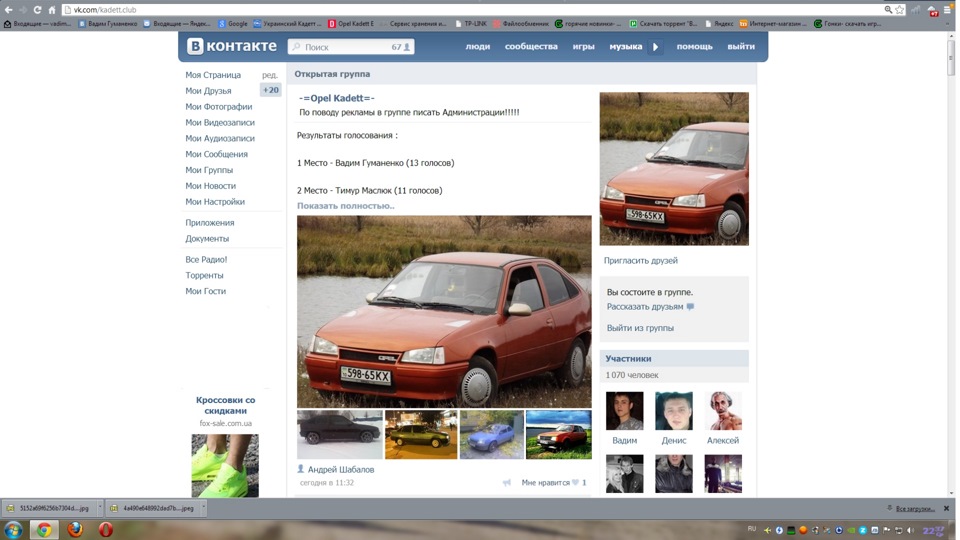Click the +20 friend requests badge

tap(271, 90)
